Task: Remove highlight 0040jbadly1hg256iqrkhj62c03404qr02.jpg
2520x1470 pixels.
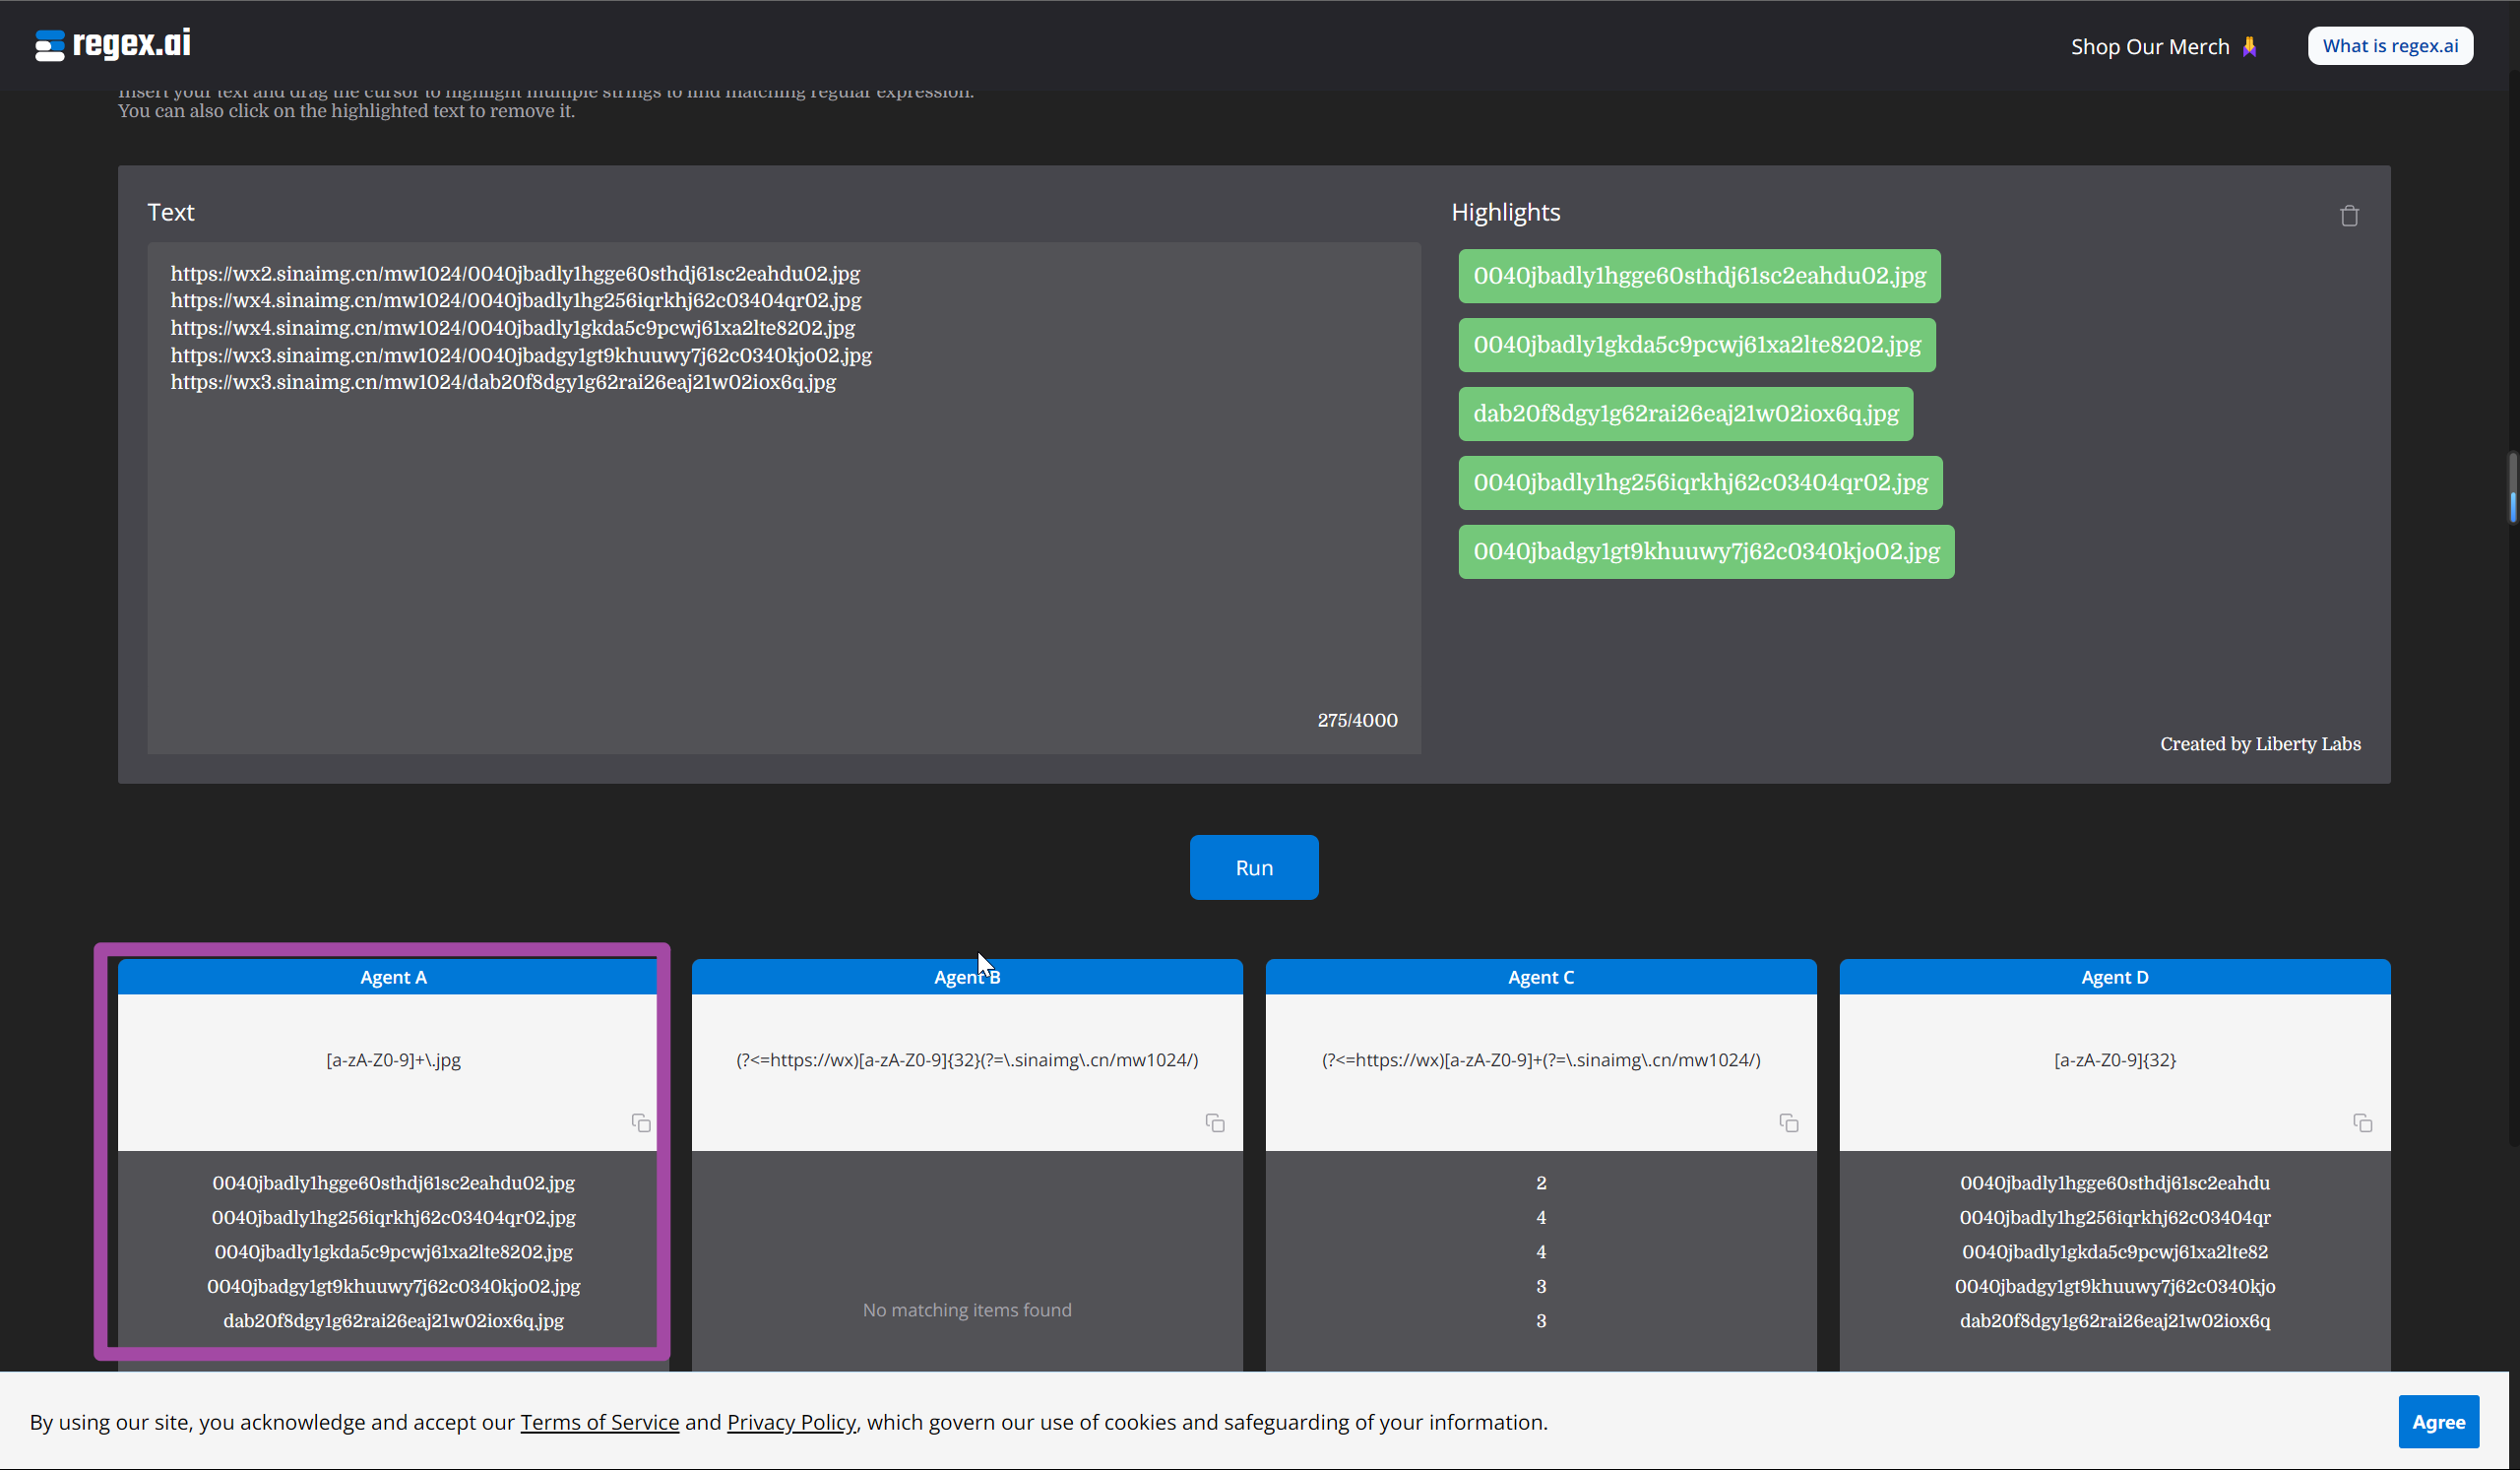Action: 1700,483
